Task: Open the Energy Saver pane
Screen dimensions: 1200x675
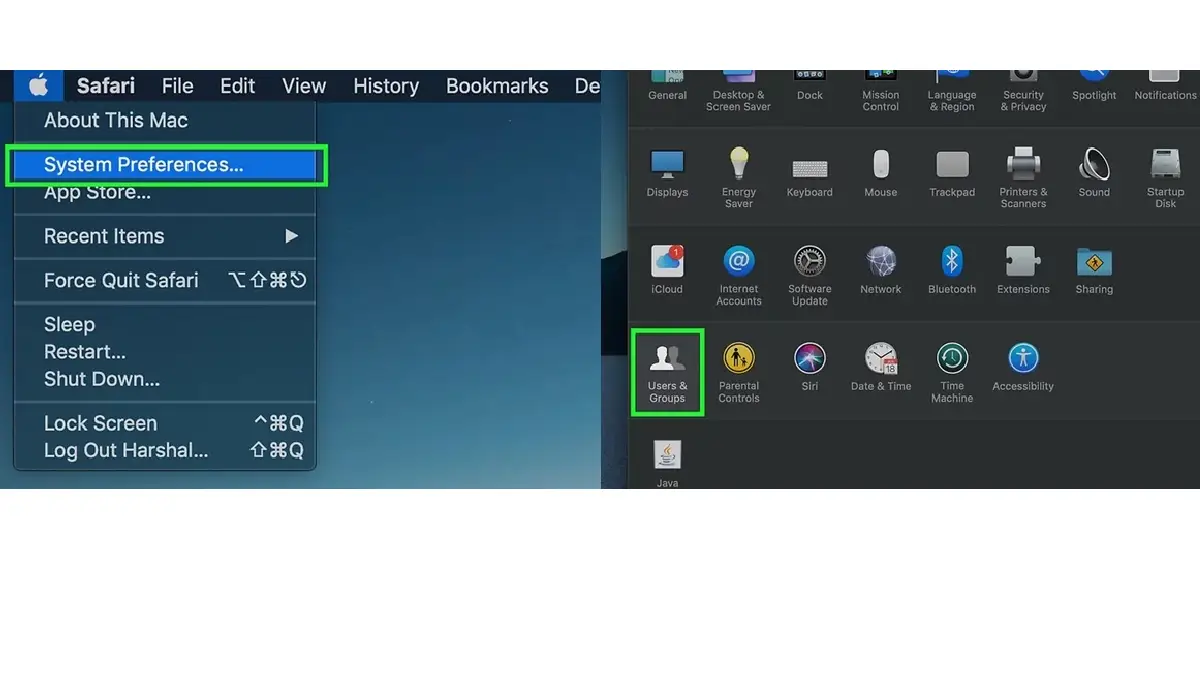Action: tap(739, 176)
